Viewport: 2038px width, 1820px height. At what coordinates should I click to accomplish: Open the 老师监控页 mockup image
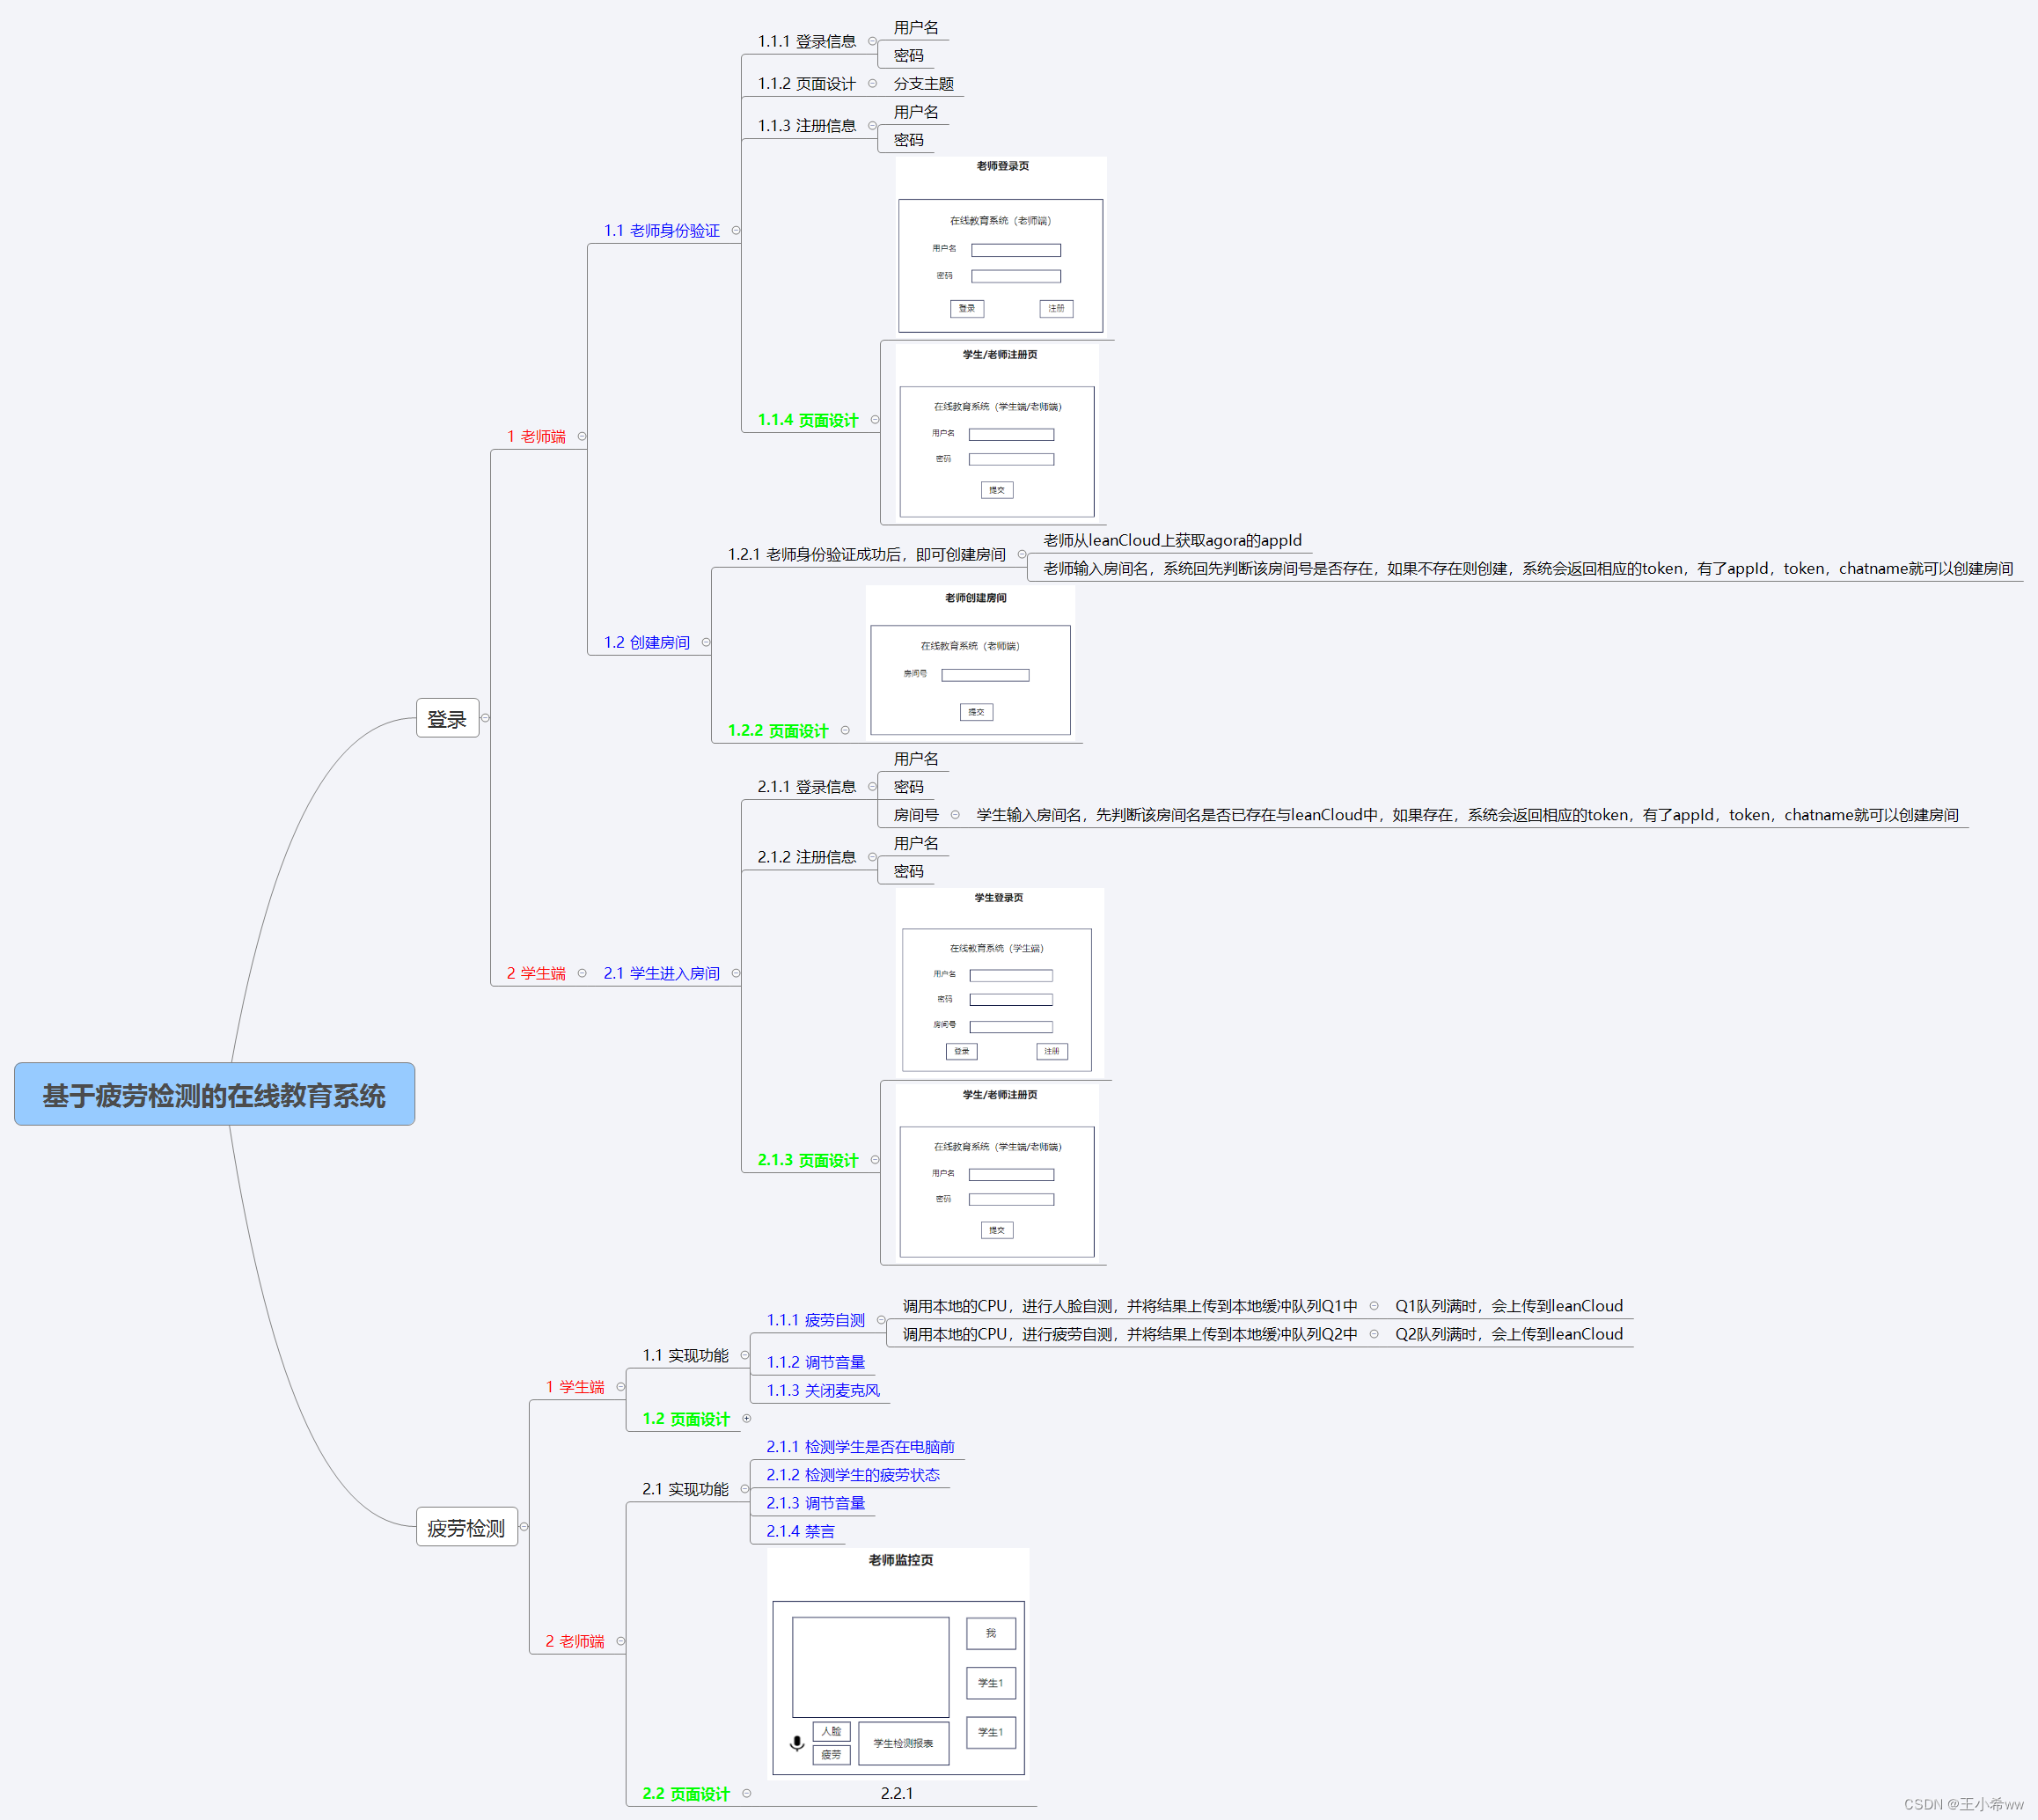pos(898,1663)
